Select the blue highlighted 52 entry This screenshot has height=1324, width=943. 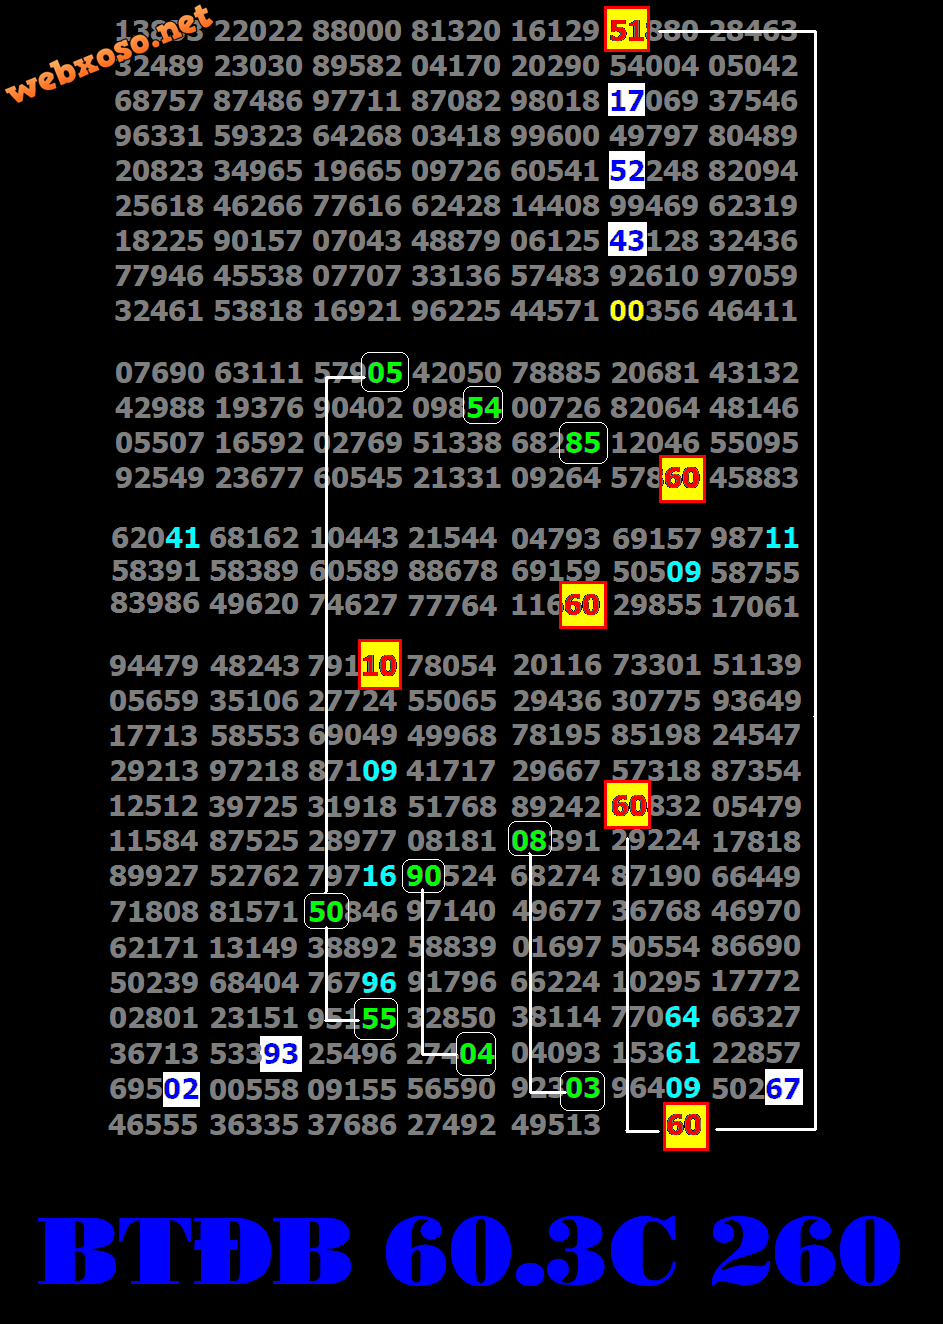626,170
